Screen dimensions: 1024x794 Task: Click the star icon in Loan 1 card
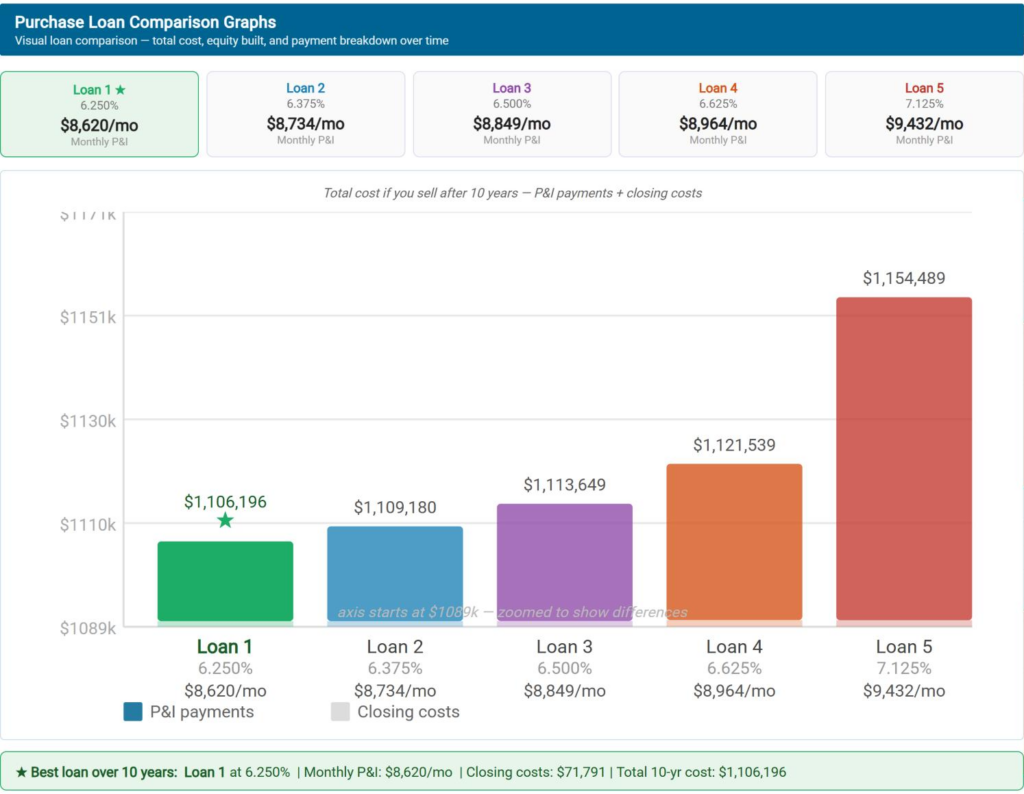120,90
